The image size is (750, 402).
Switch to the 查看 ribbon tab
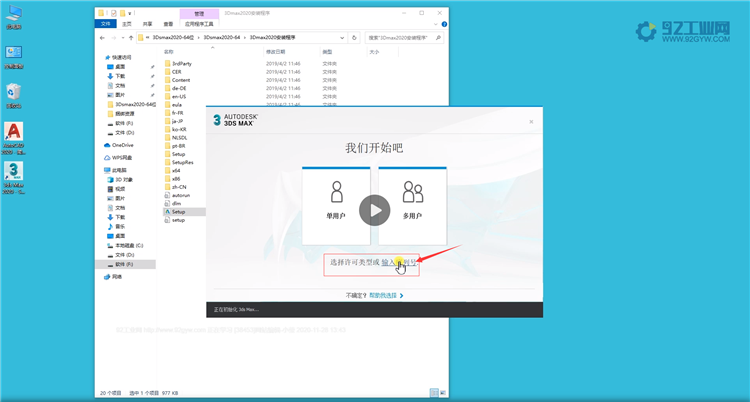[168, 23]
